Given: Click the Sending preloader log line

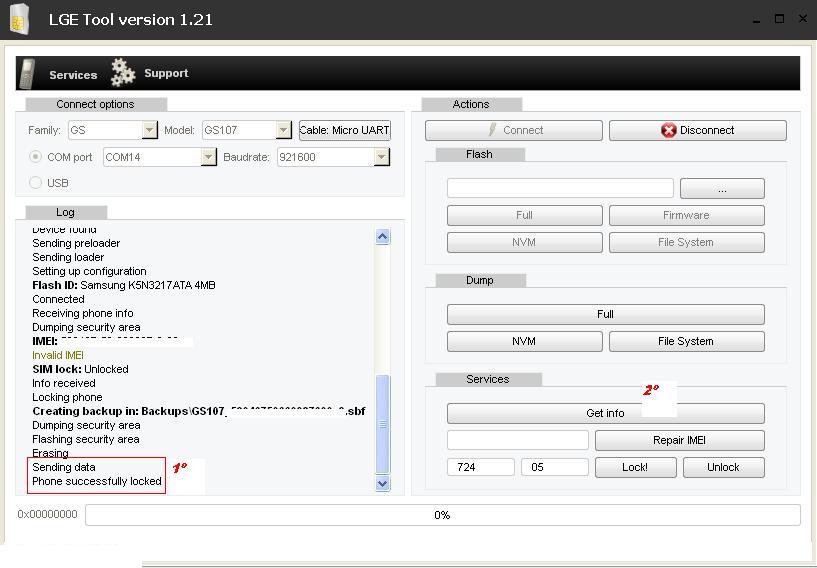Looking at the screenshot, I should tap(76, 243).
